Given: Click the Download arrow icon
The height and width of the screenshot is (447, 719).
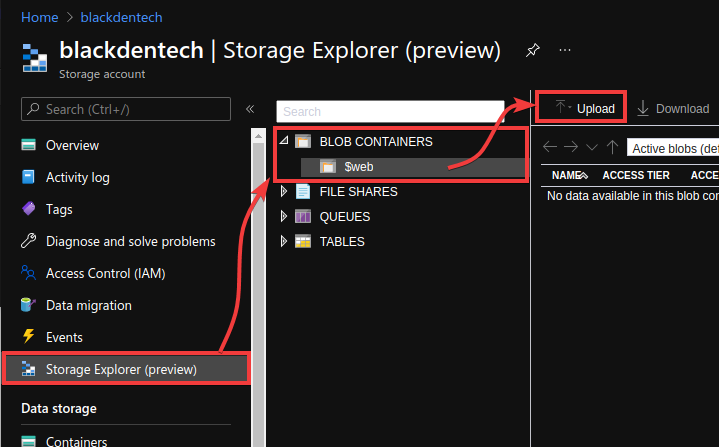Looking at the screenshot, I should click(x=643, y=109).
